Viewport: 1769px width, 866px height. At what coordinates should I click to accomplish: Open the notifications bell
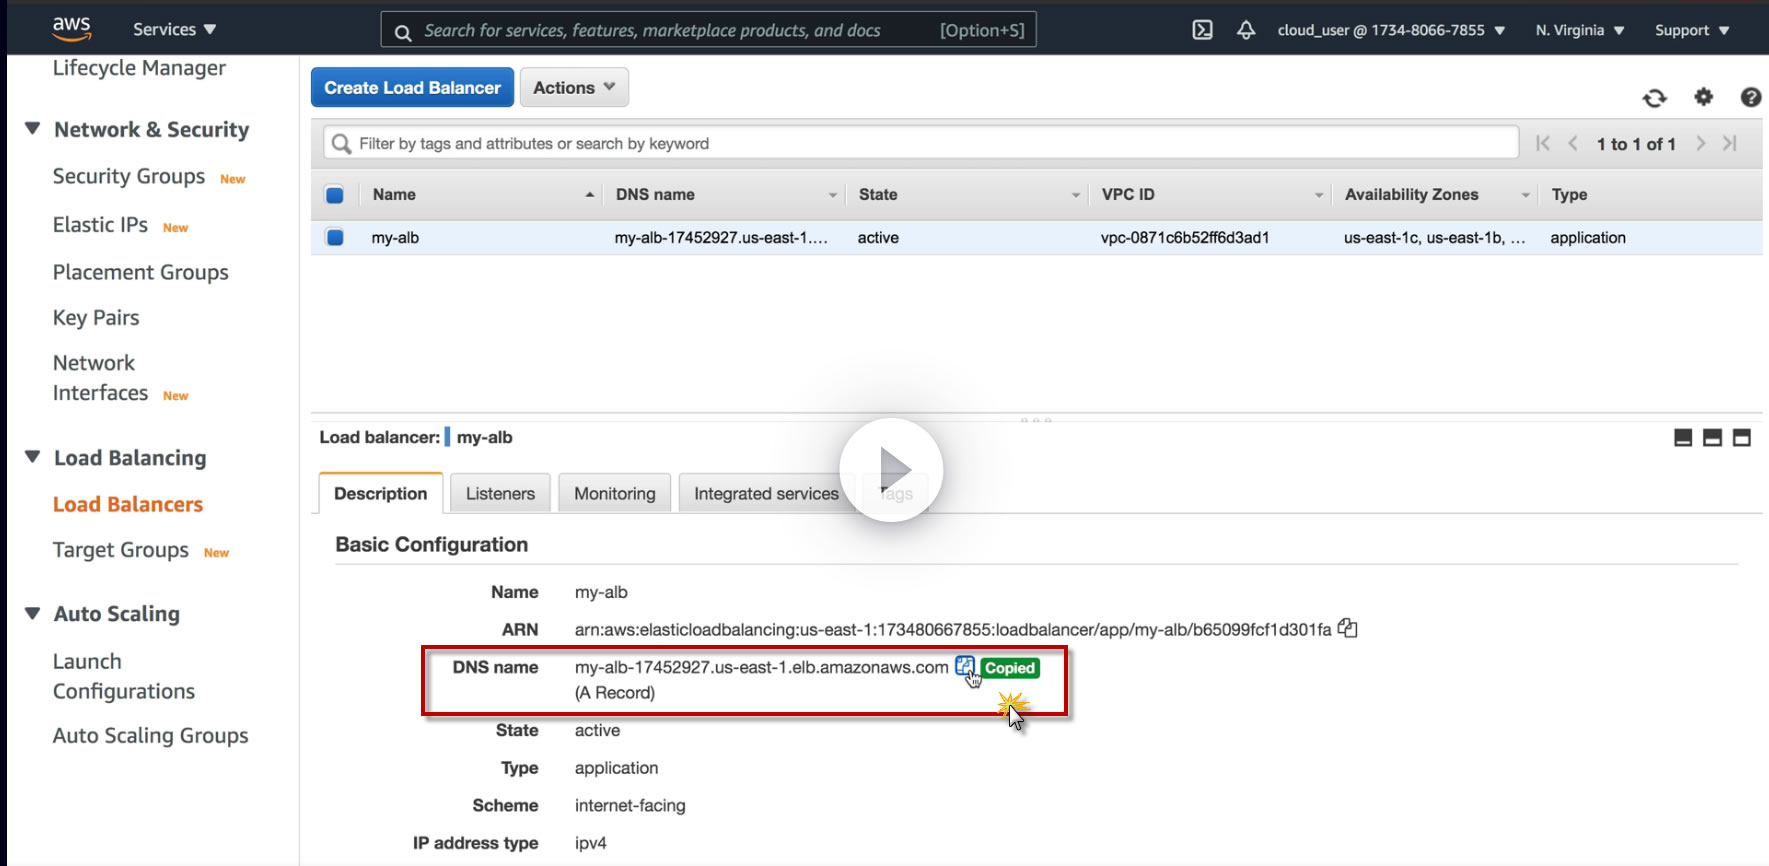pos(1246,30)
